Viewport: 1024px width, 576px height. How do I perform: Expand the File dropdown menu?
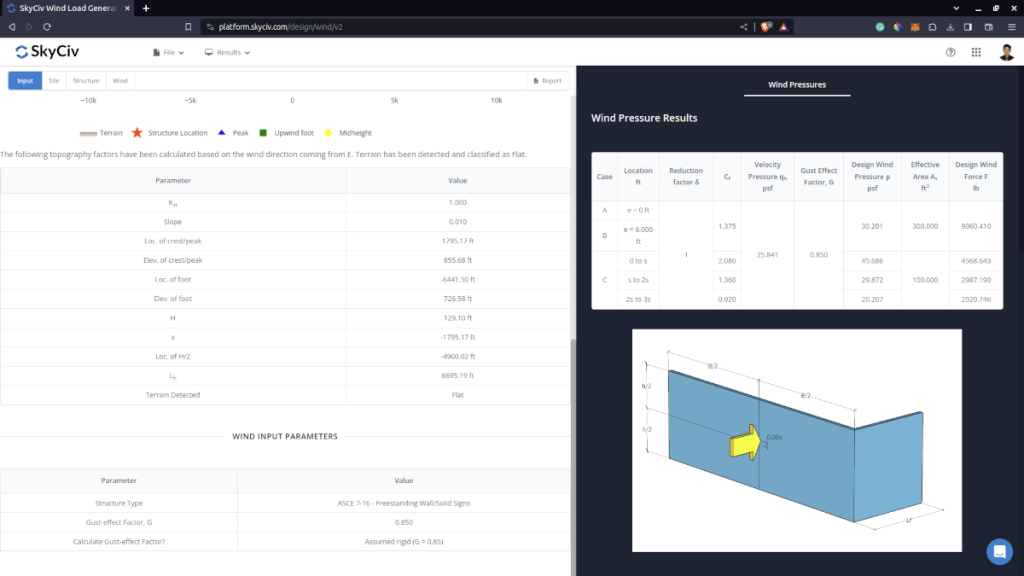coord(168,52)
